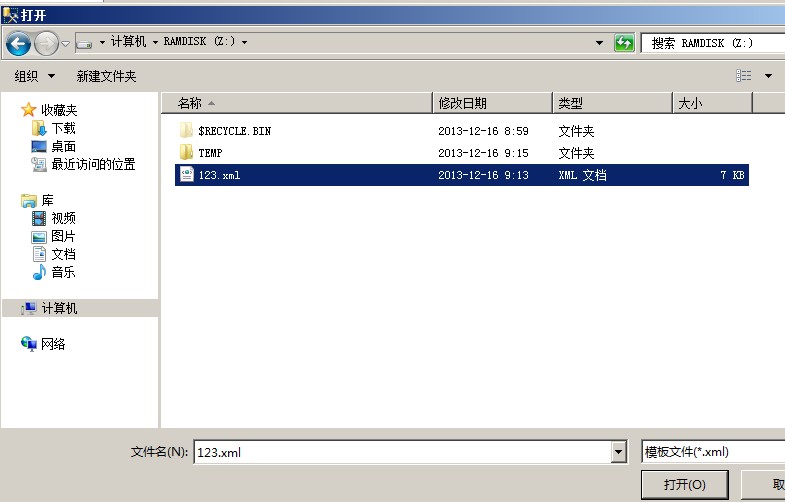This screenshot has height=502, width=785.
Task: Click the $RECYCLE.BIN folder icon
Action: 186,130
